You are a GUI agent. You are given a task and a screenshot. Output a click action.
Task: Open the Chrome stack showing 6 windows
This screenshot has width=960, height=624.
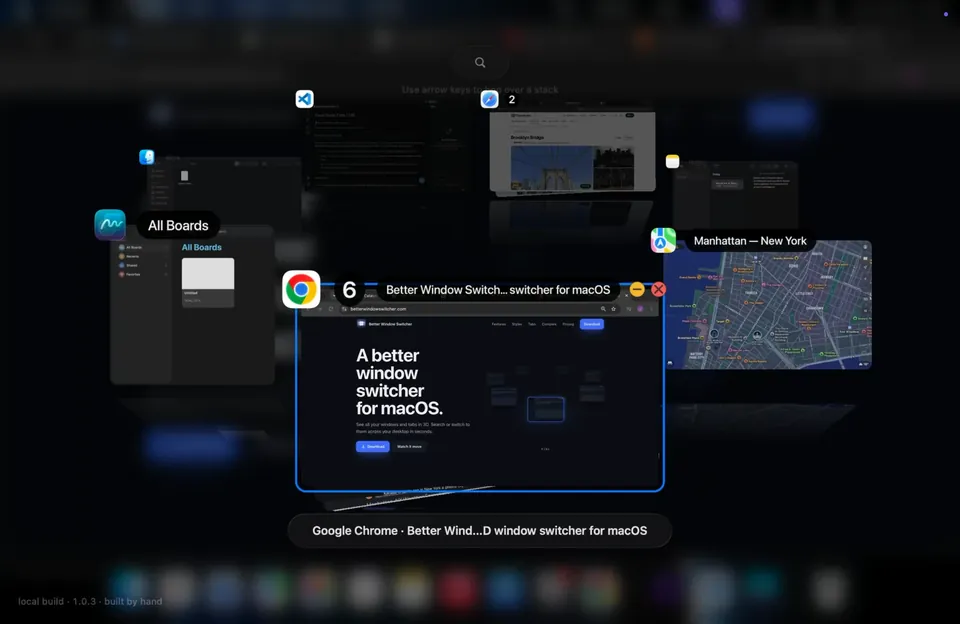coord(349,290)
